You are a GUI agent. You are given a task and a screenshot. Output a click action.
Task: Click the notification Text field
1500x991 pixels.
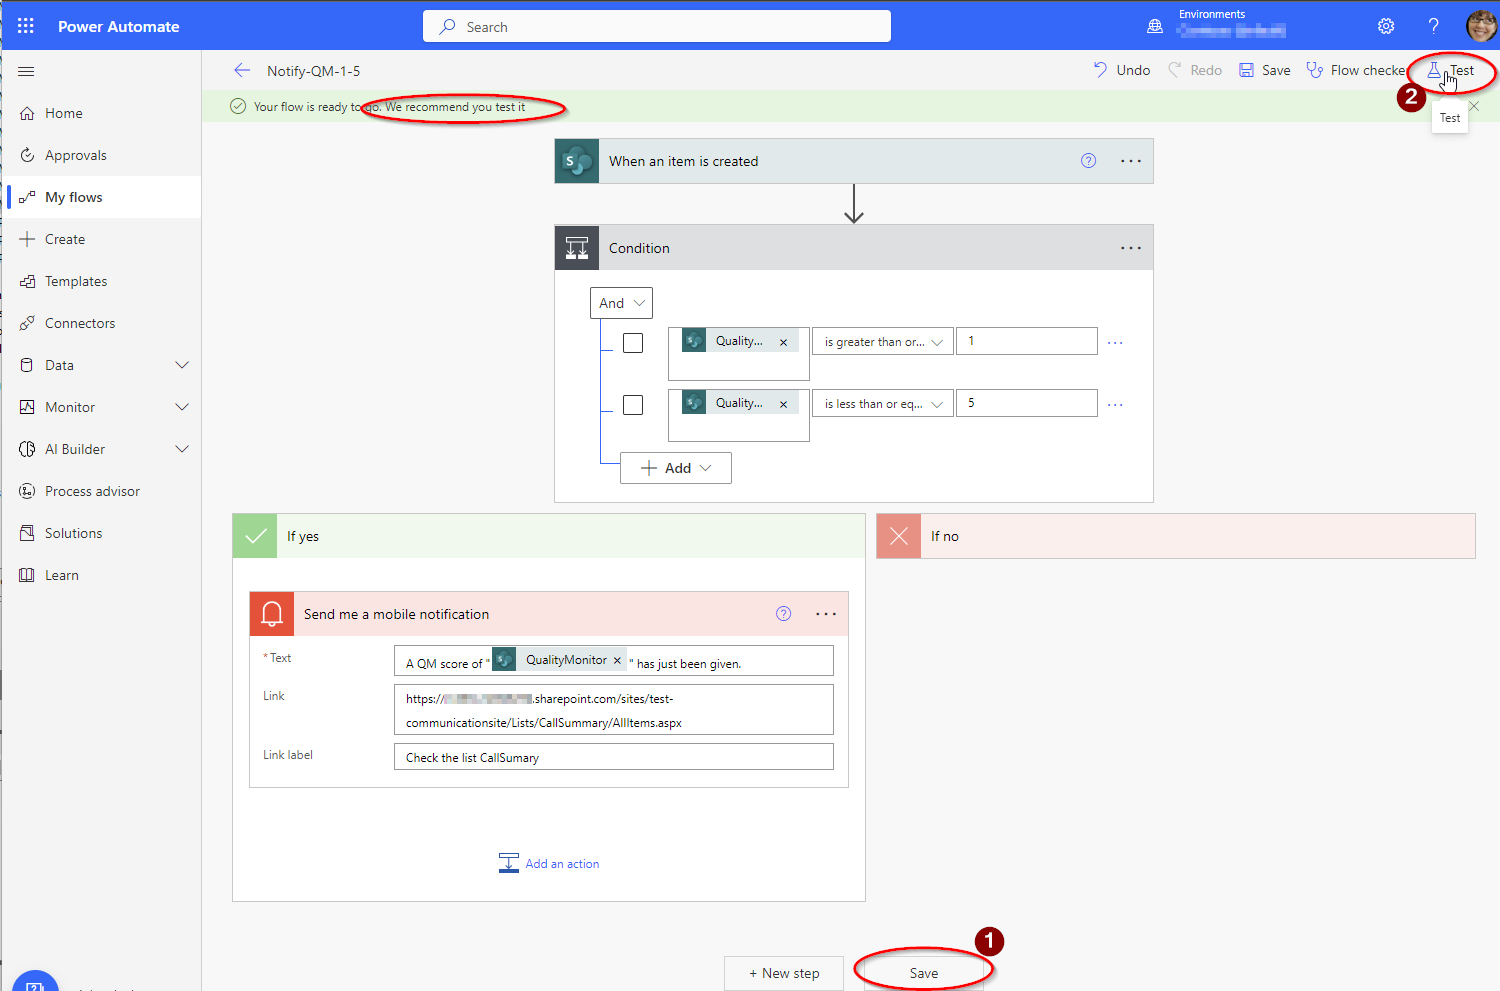(x=614, y=661)
